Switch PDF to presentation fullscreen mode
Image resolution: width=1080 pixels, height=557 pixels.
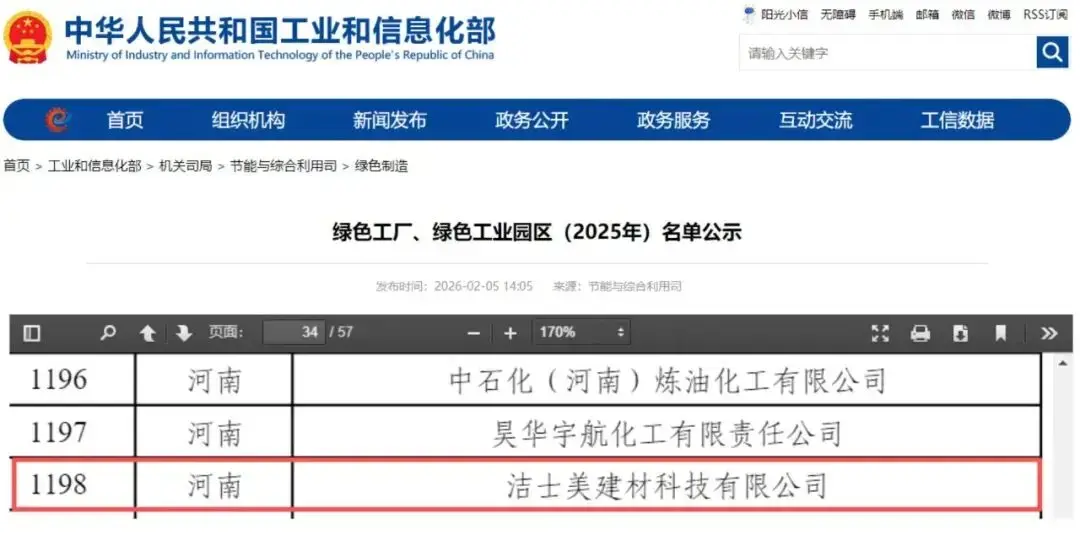click(x=880, y=333)
